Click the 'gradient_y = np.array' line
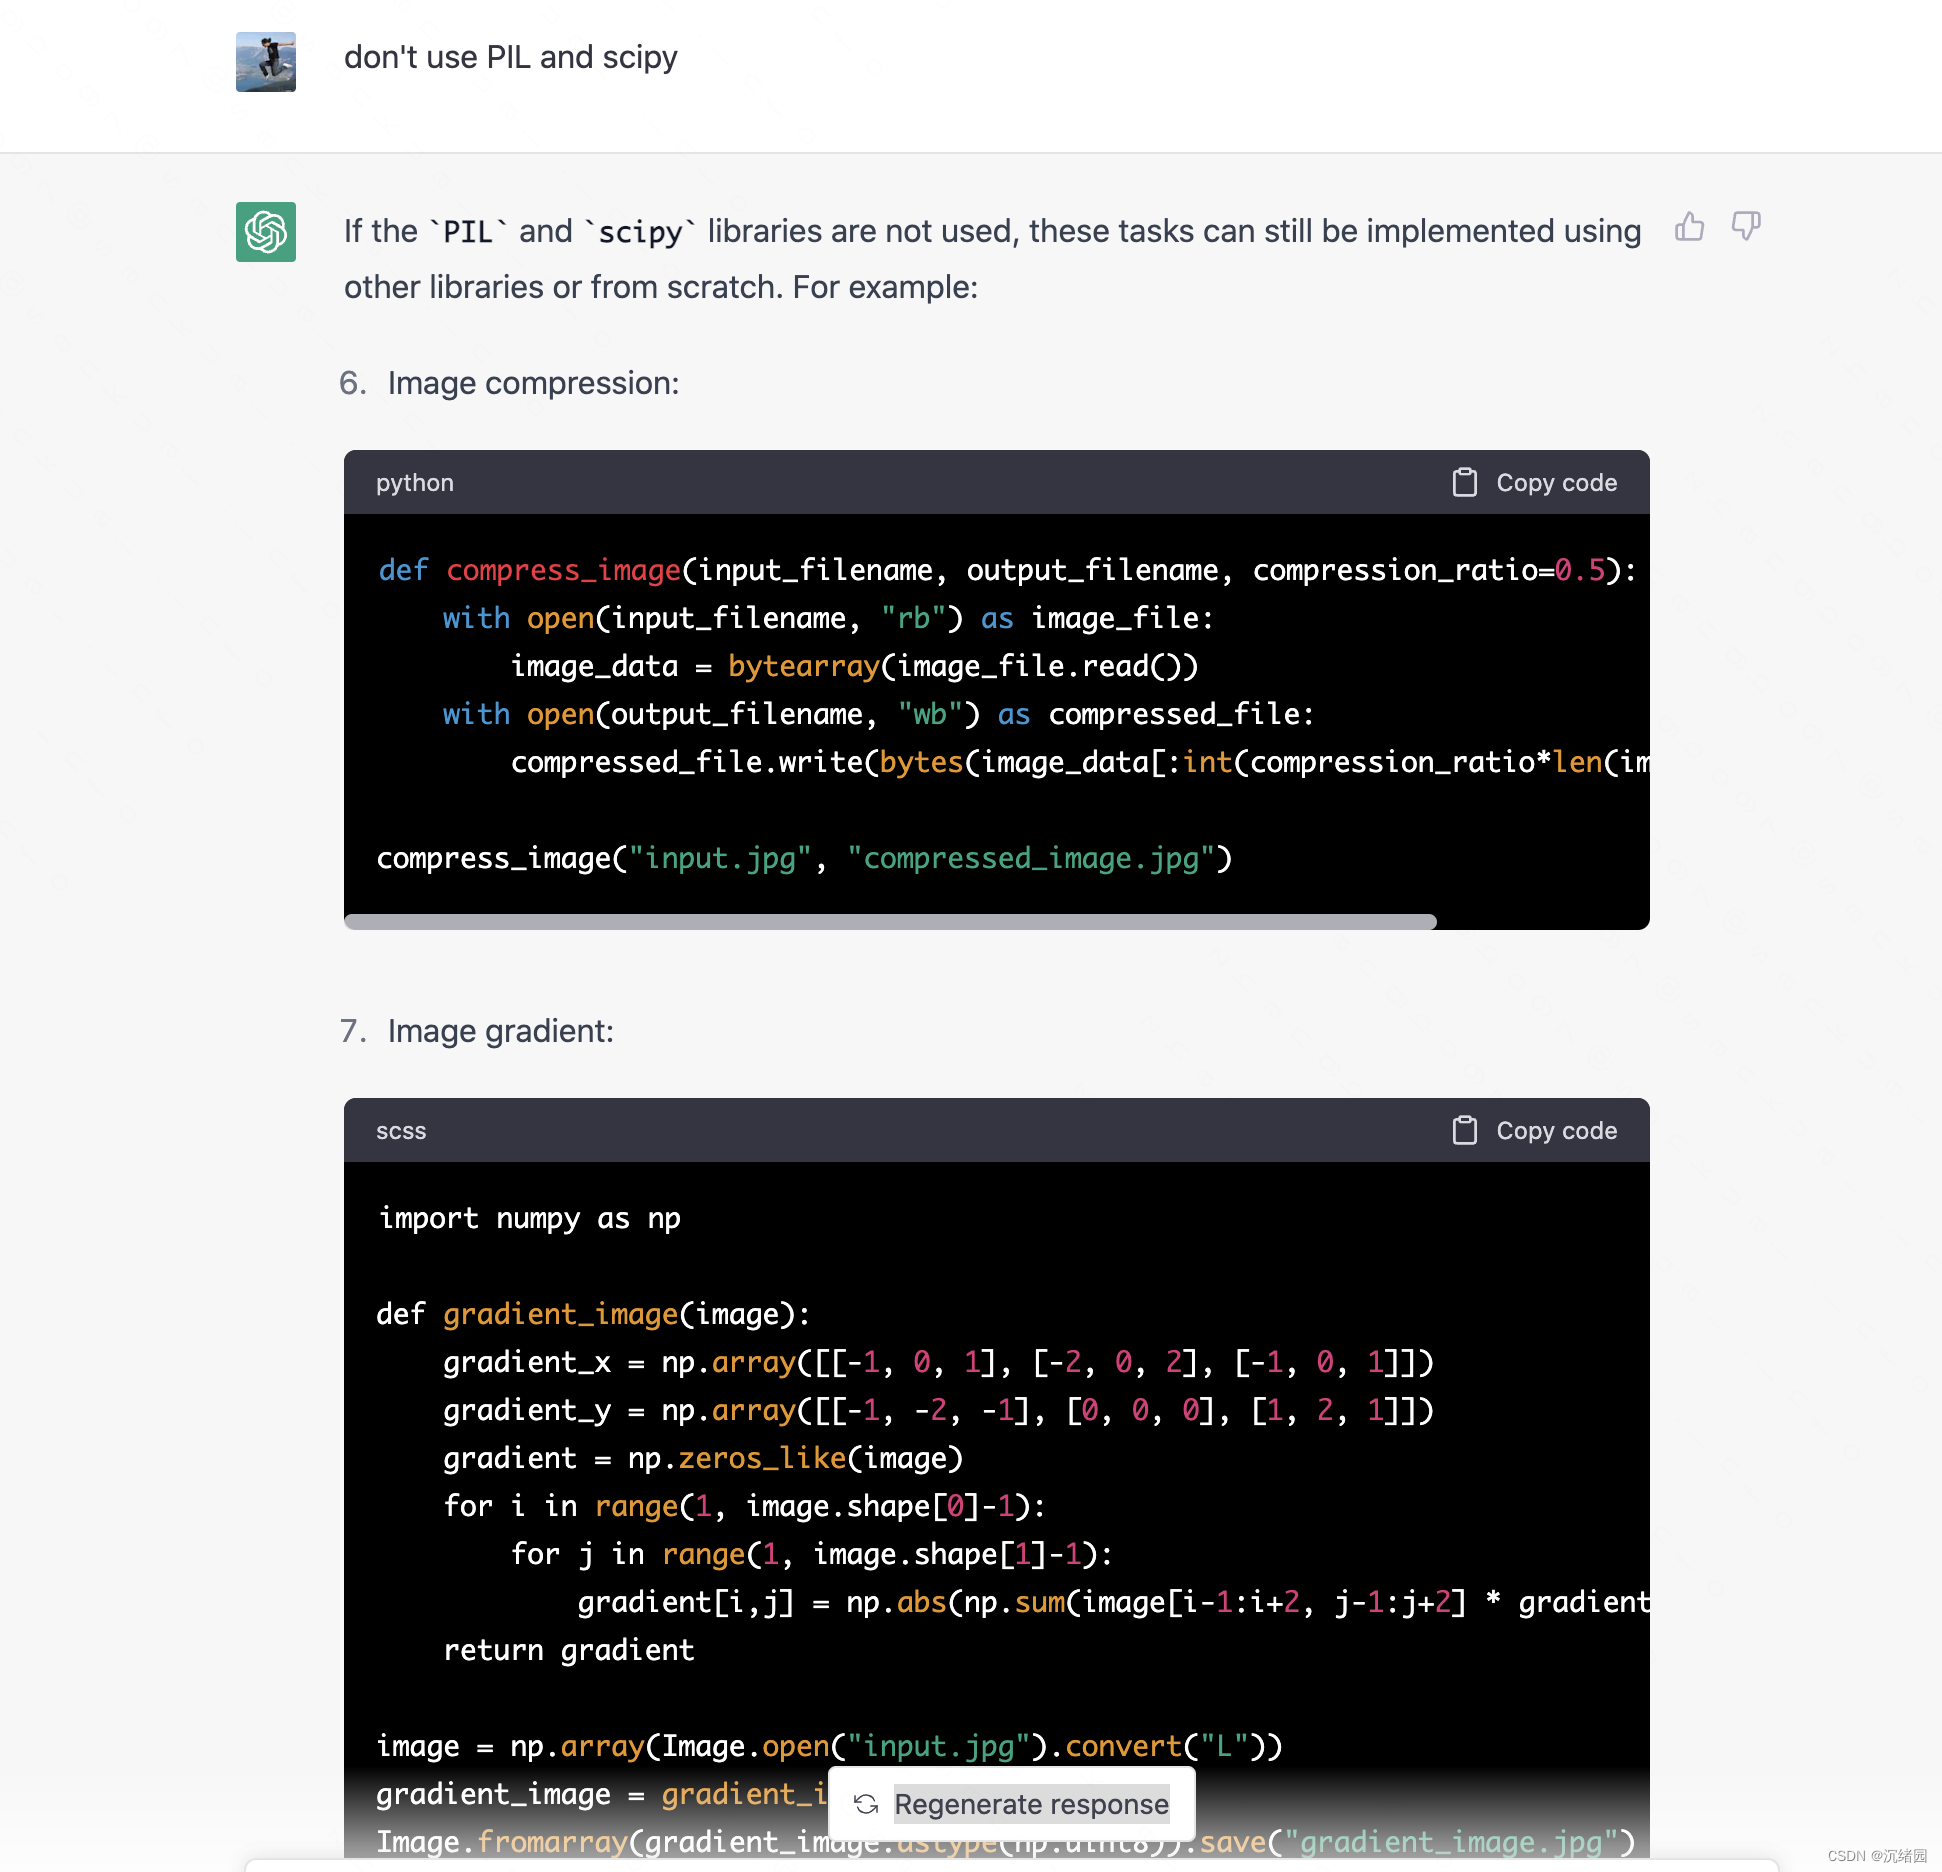 pos(938,1410)
